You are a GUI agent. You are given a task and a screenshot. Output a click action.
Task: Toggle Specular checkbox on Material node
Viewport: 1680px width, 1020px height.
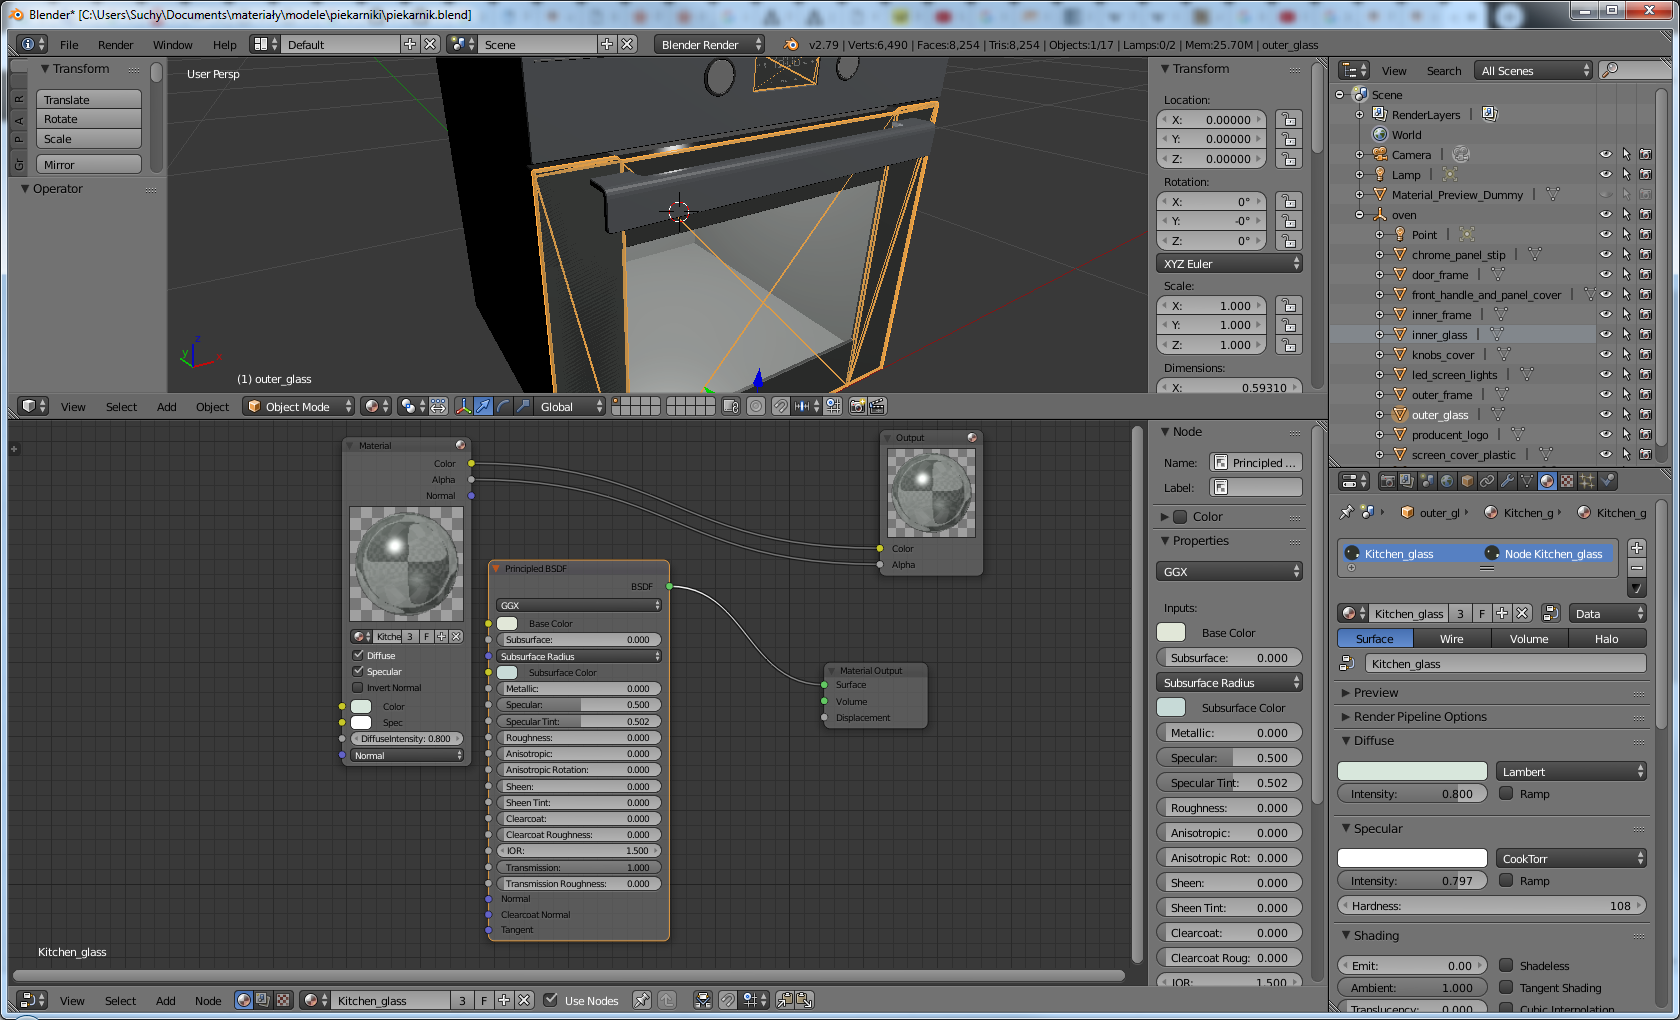(x=358, y=672)
